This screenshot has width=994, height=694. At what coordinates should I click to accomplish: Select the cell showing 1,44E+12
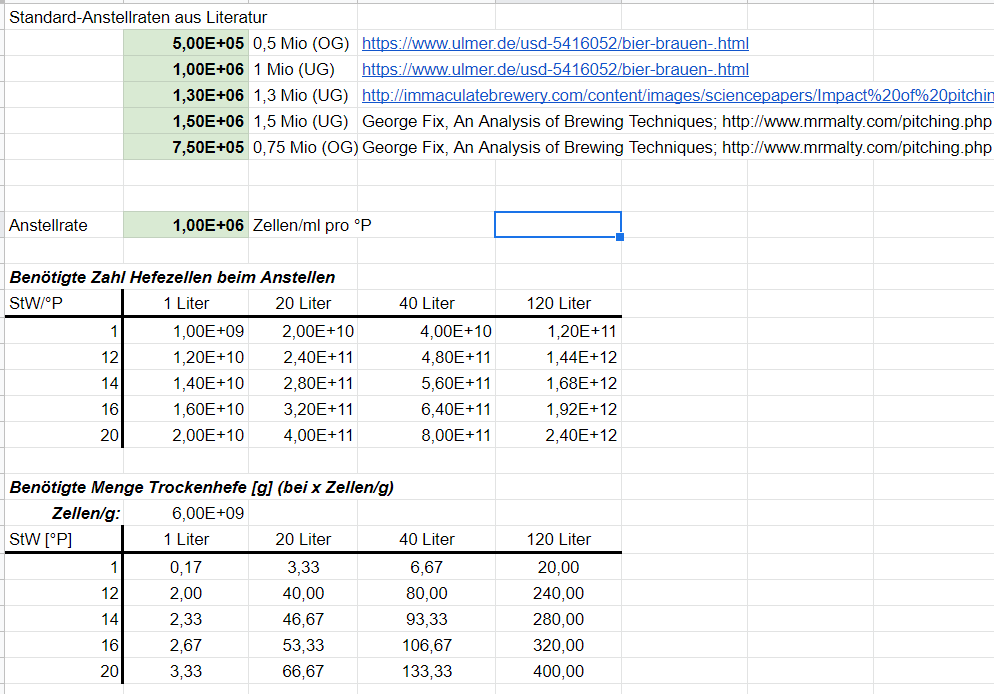pos(581,357)
